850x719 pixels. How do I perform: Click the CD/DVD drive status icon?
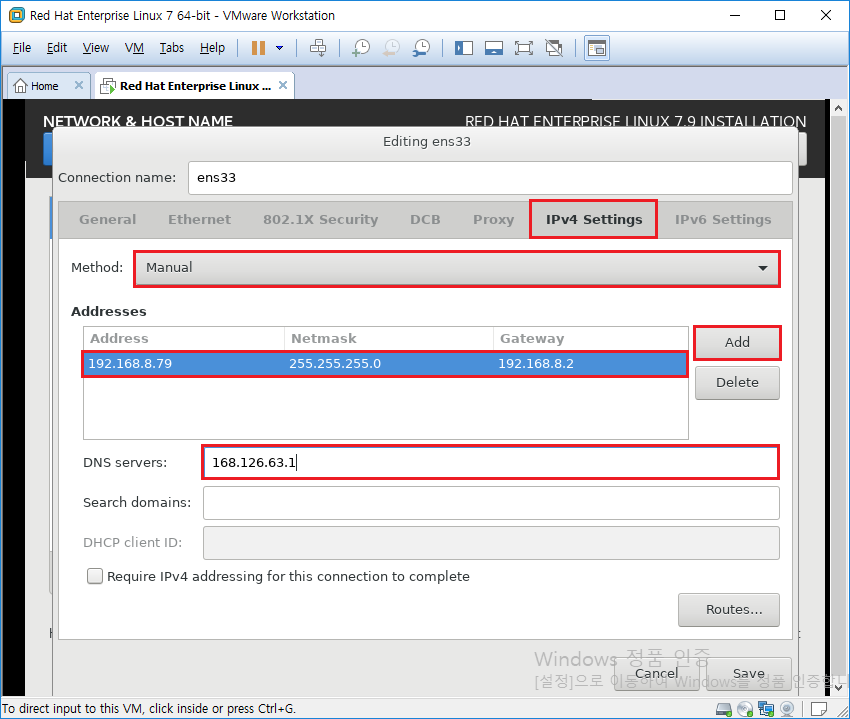745,709
